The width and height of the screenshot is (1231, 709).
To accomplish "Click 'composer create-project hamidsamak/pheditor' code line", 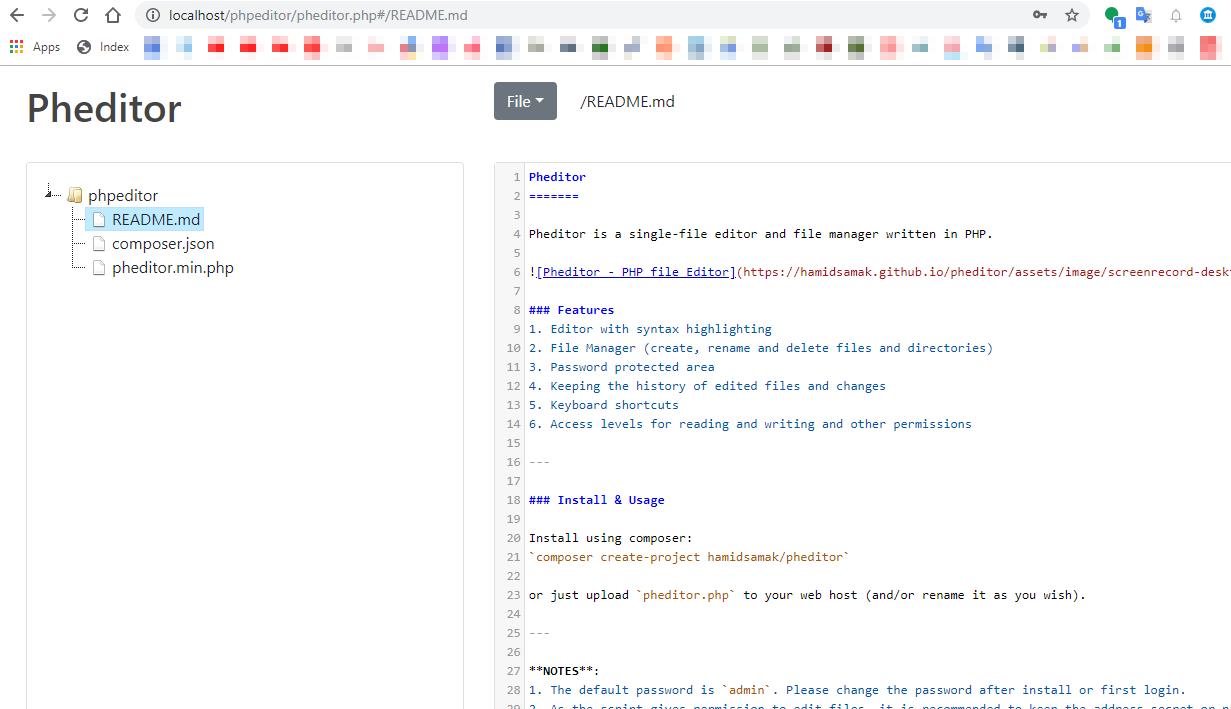I will click(x=689, y=557).
